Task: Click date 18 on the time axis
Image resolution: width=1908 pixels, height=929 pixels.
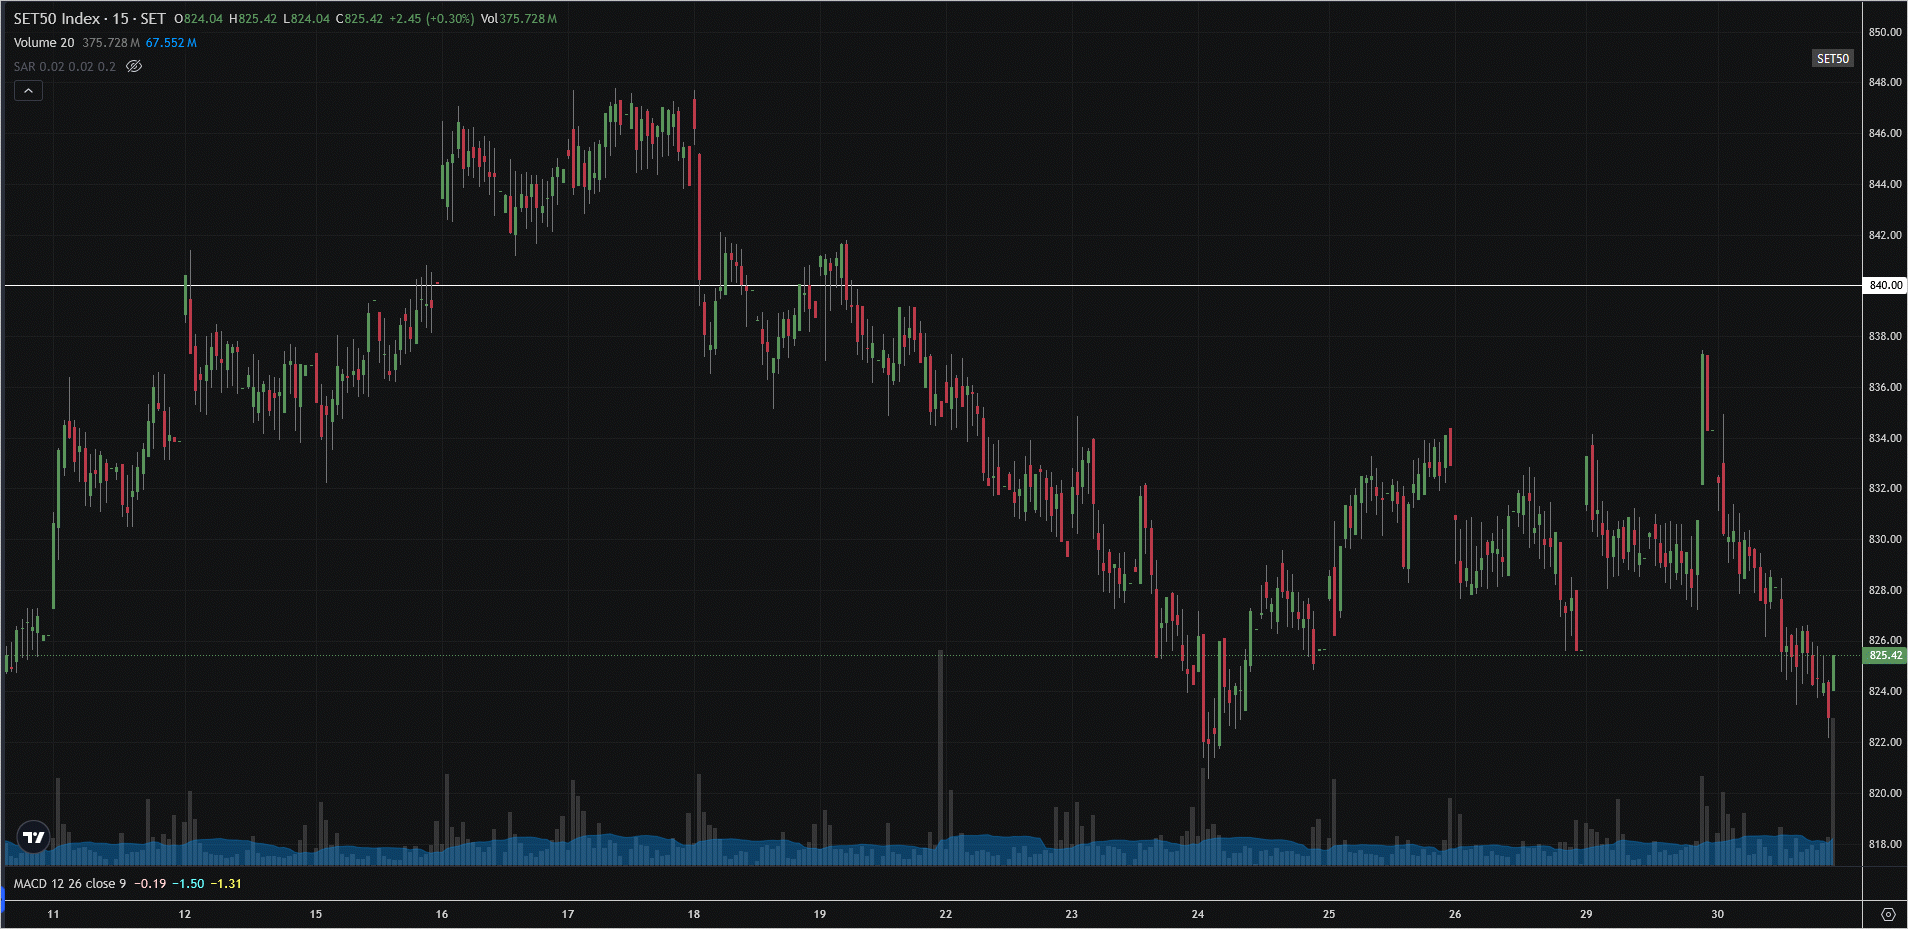Action: pos(694,914)
